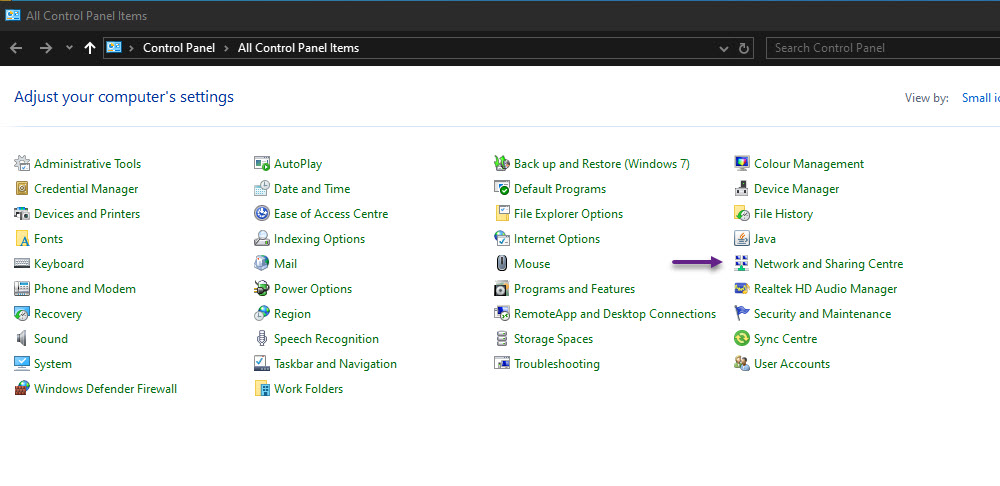
Task: Click the title bar Control Panel icon
Action: (13, 15)
